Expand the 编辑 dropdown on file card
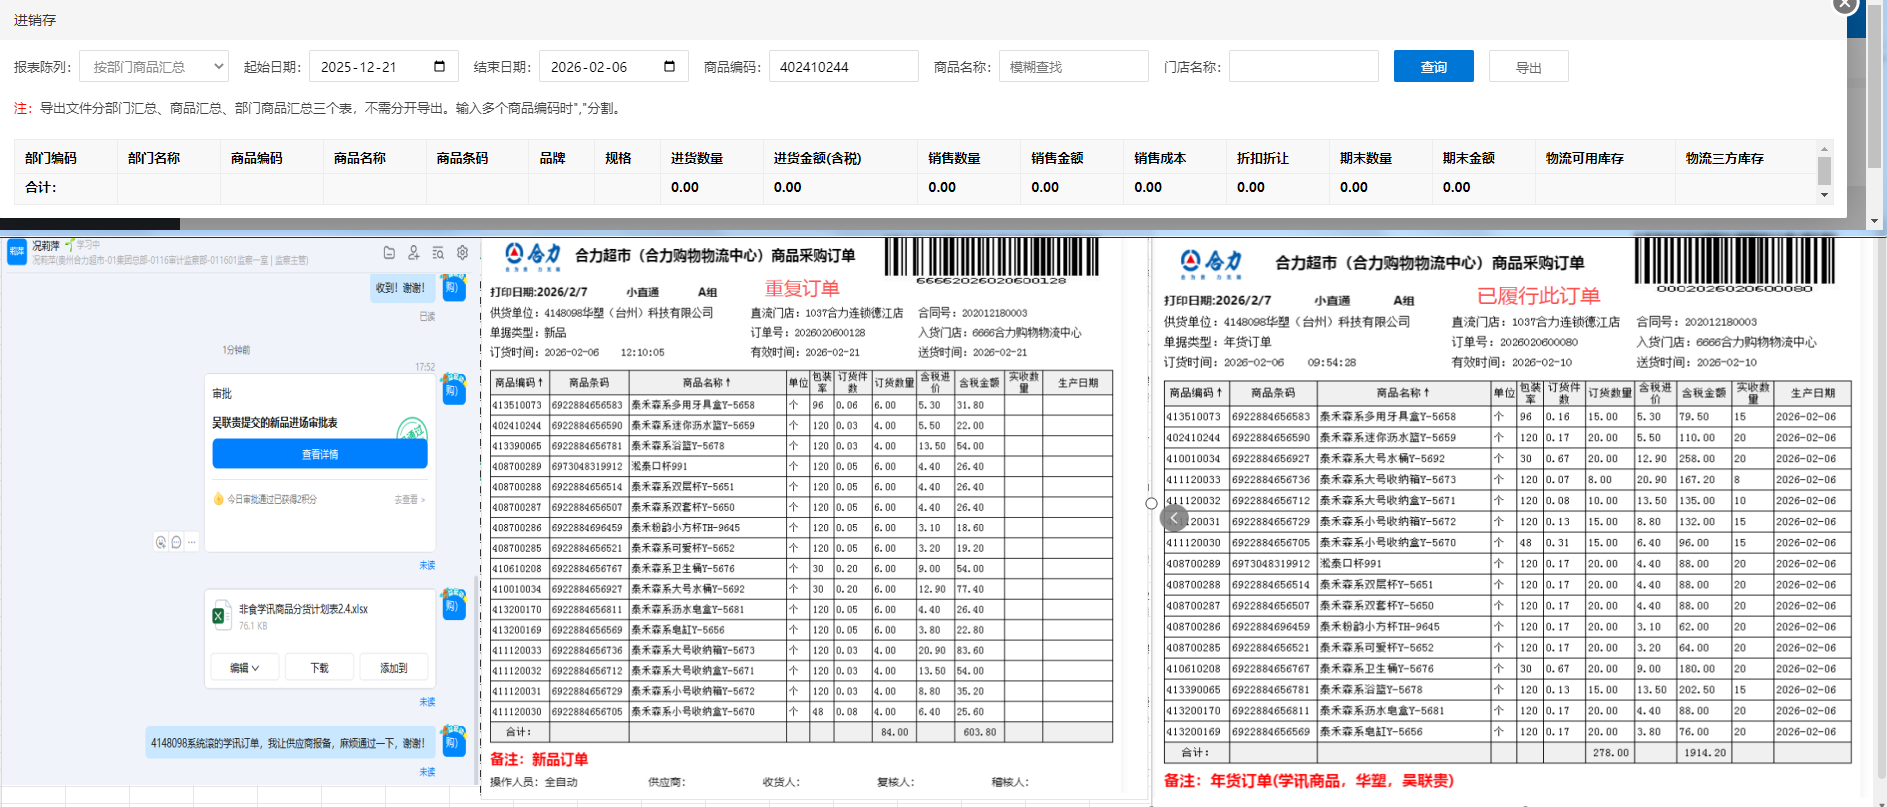Viewport: 1887px width, 807px height. click(244, 668)
